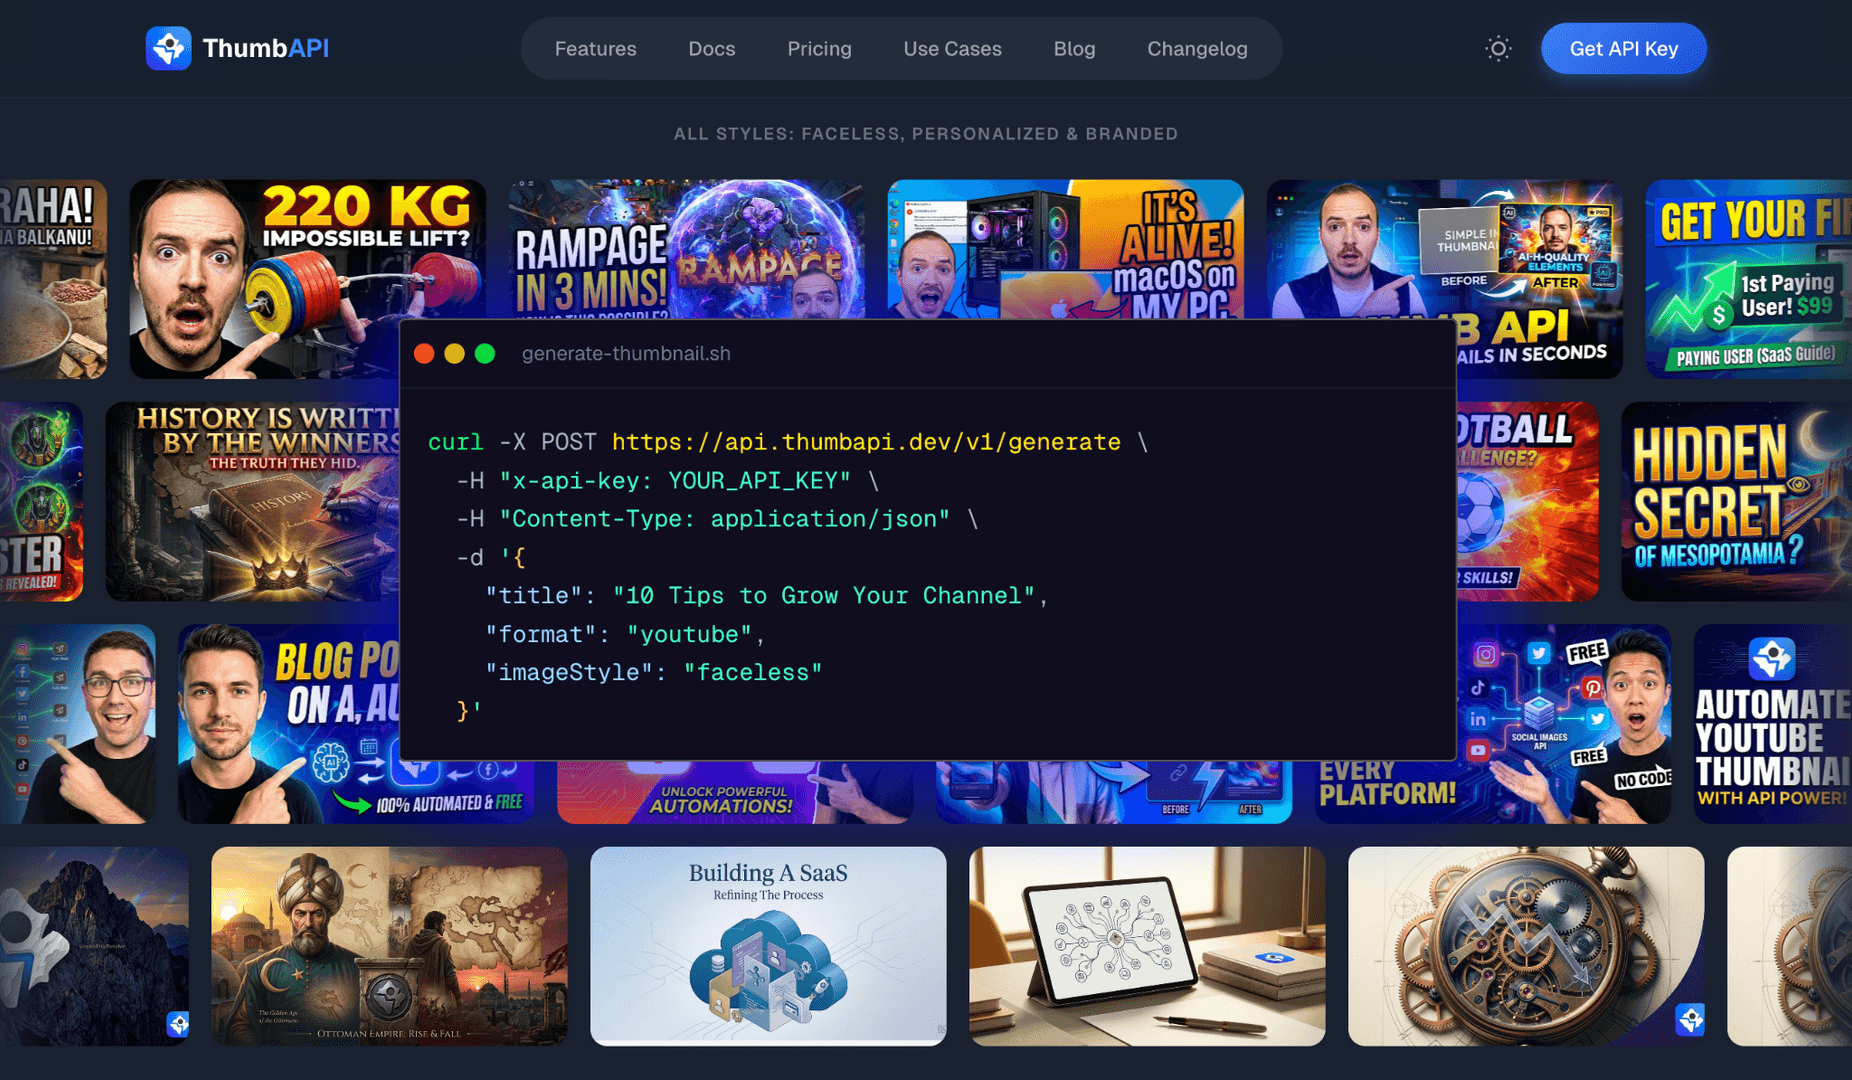1852x1080 pixels.
Task: Open the Ottoman Empire Rise & Fall thumbnail
Action: click(389, 946)
